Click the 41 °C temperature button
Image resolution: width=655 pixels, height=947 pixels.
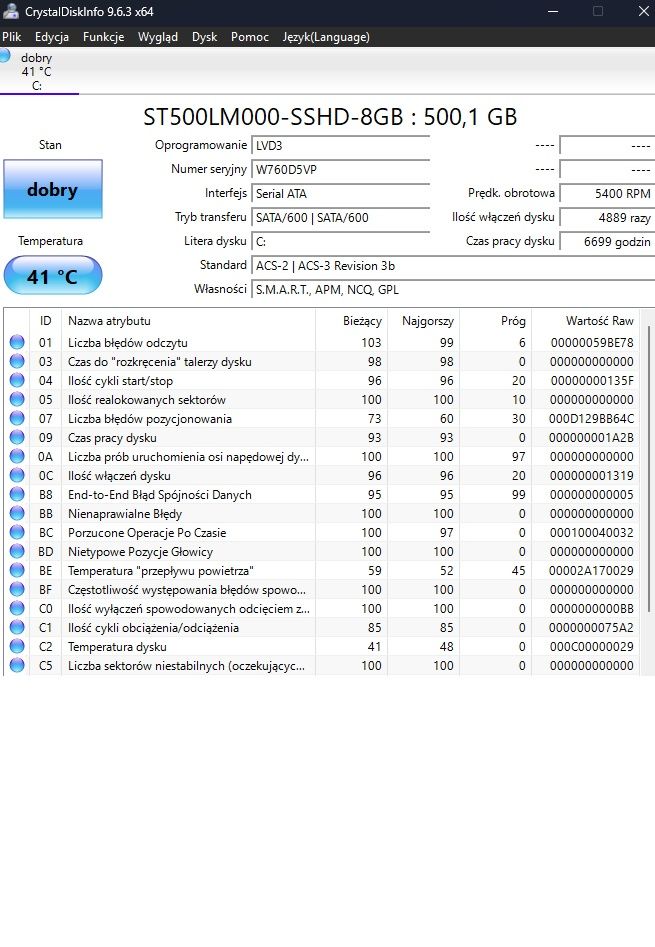click(x=53, y=275)
